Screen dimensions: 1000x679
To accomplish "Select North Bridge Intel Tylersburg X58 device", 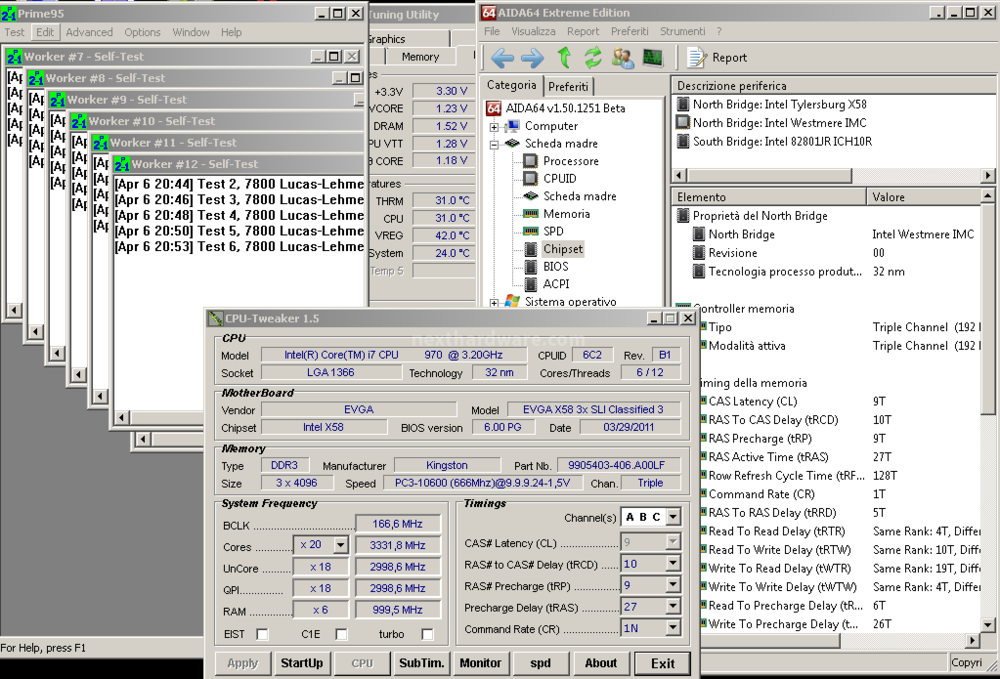I will pyautogui.click(x=779, y=104).
